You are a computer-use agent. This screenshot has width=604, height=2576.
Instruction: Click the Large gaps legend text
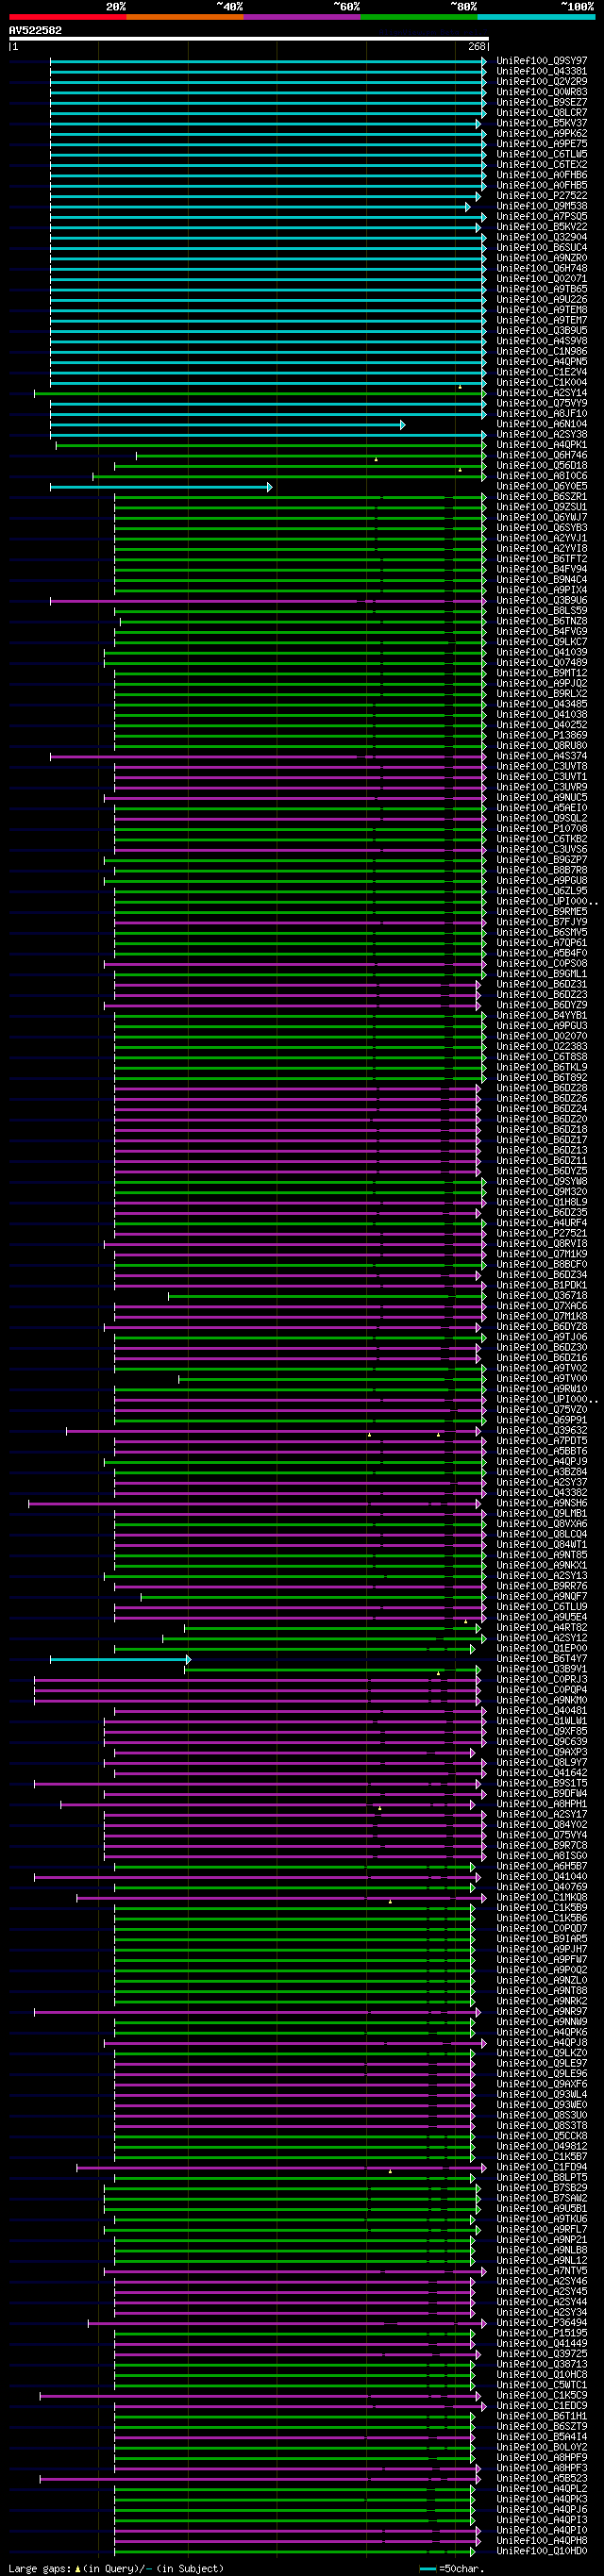[x=116, y=2568]
